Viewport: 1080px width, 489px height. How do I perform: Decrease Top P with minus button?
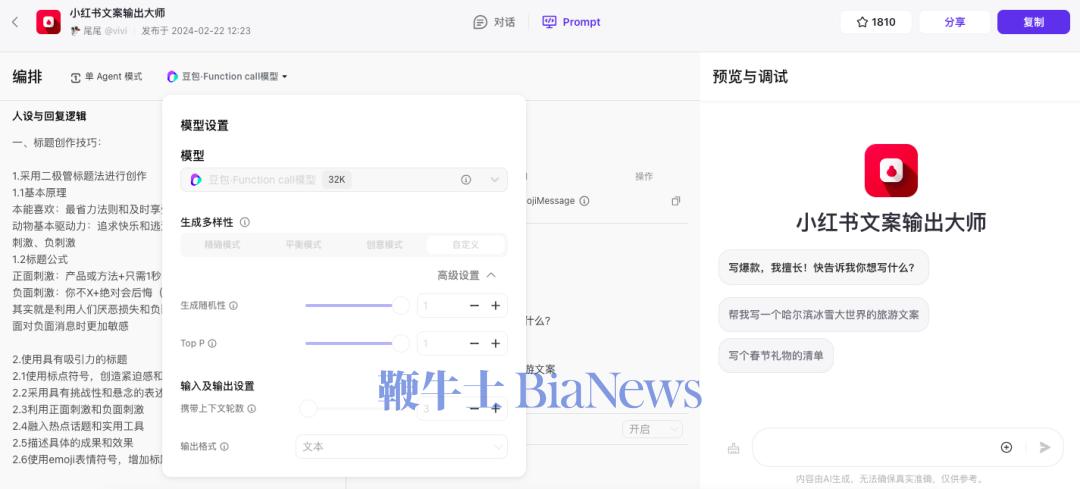[x=474, y=343]
